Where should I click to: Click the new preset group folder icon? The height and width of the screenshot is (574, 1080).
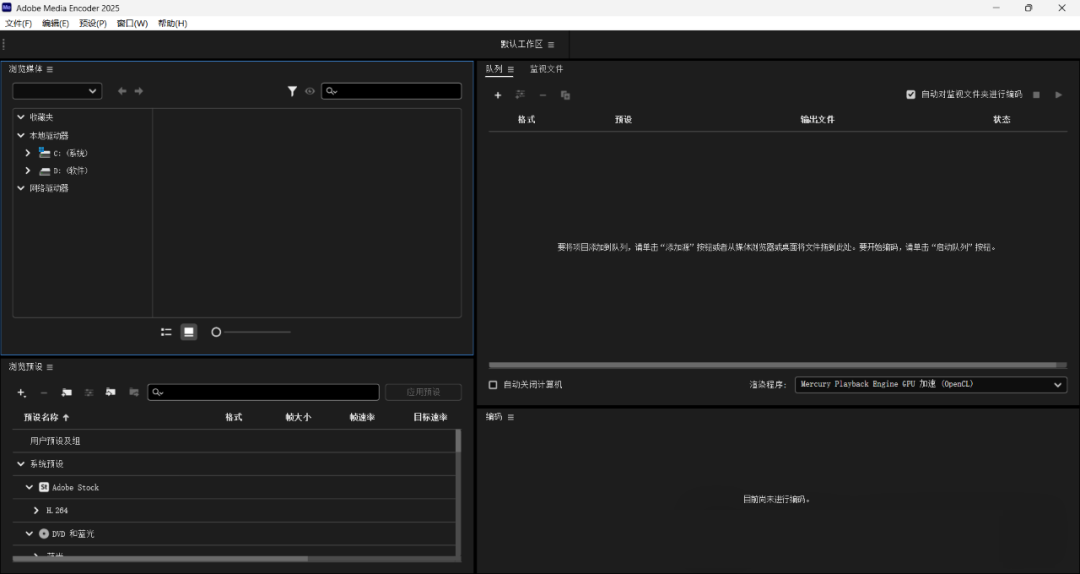click(x=67, y=393)
